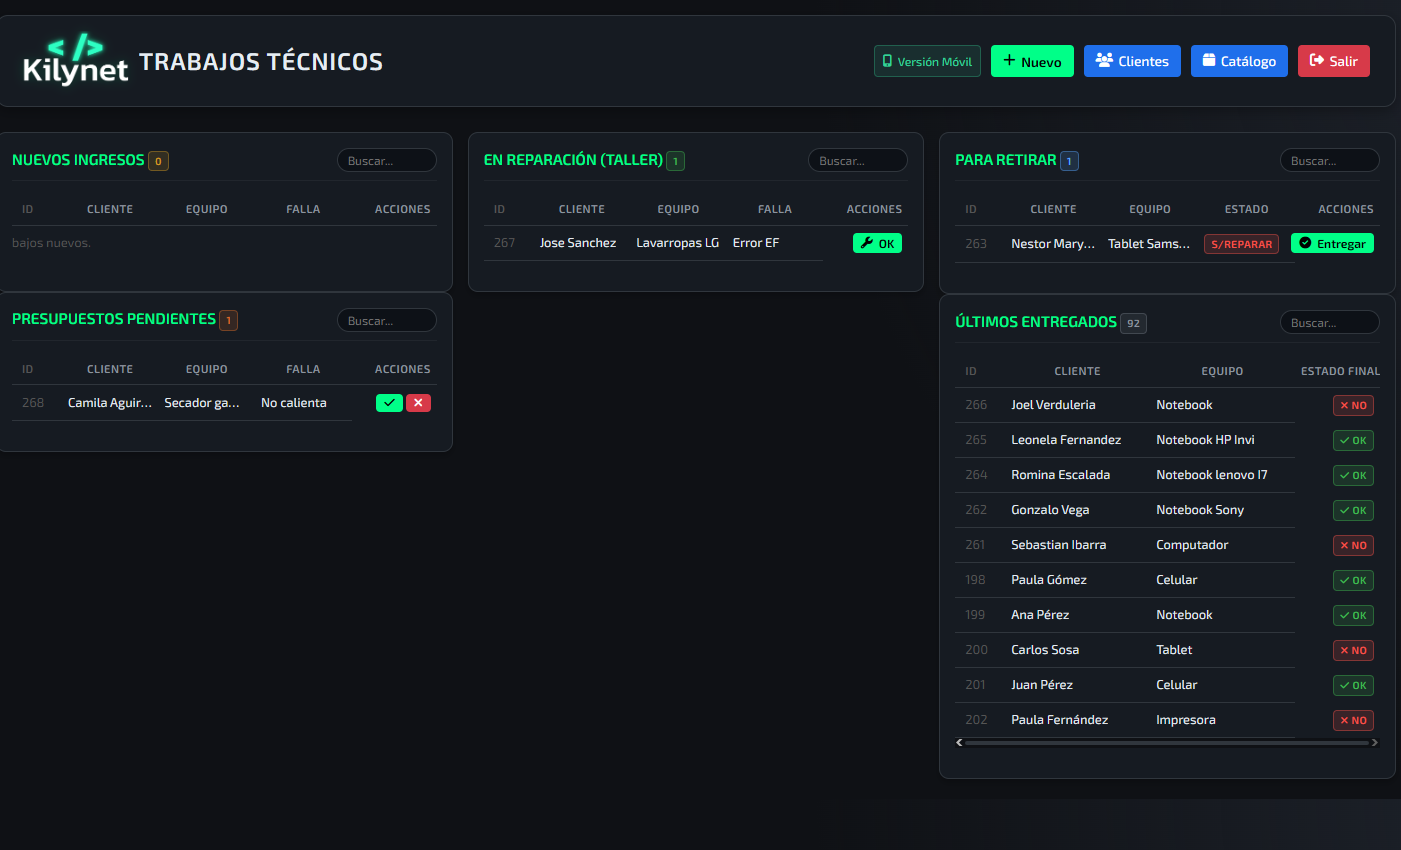Select the PRESUPUESTOS PENDIENTES panel header
Screen dimensions: 1401x850
(115, 319)
